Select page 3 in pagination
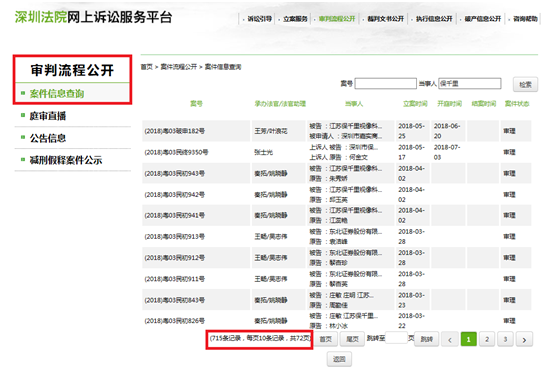Viewport: 558px width, 373px height. pyautogui.click(x=505, y=339)
